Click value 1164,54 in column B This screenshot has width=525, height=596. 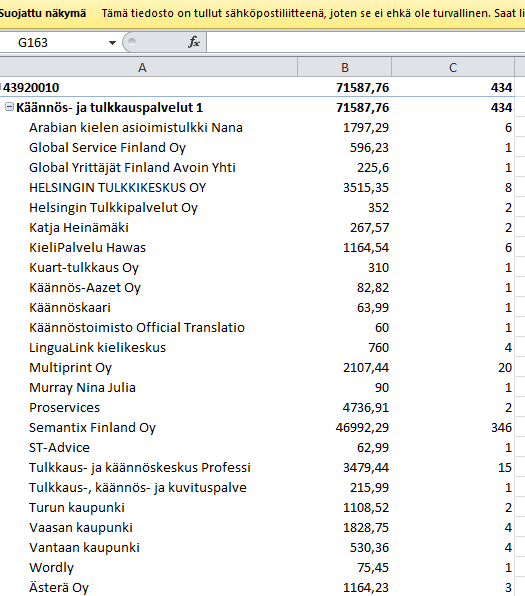(x=366, y=248)
